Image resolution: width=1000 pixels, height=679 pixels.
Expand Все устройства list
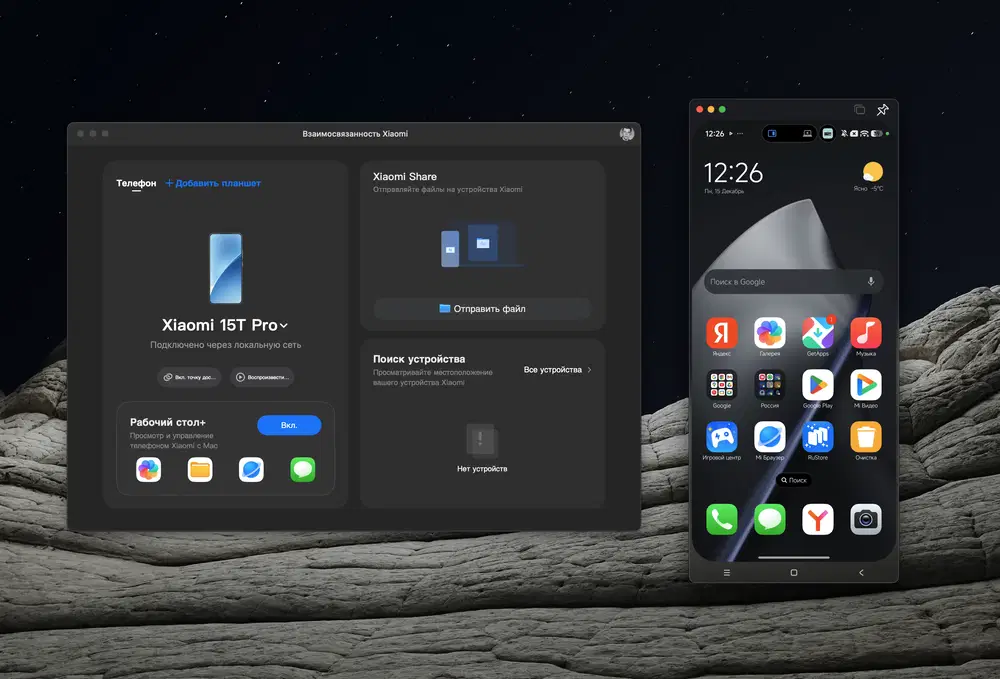coord(557,370)
